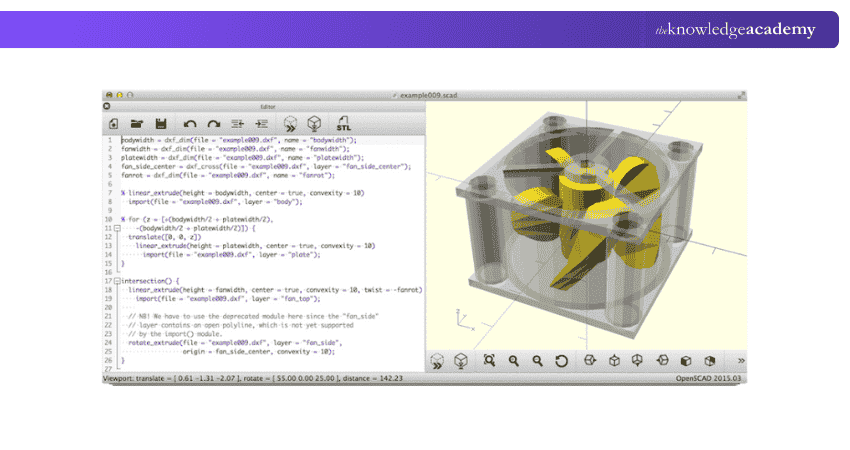Click the Reset View circular arrow icon
The width and height of the screenshot is (850, 450).
click(561, 360)
